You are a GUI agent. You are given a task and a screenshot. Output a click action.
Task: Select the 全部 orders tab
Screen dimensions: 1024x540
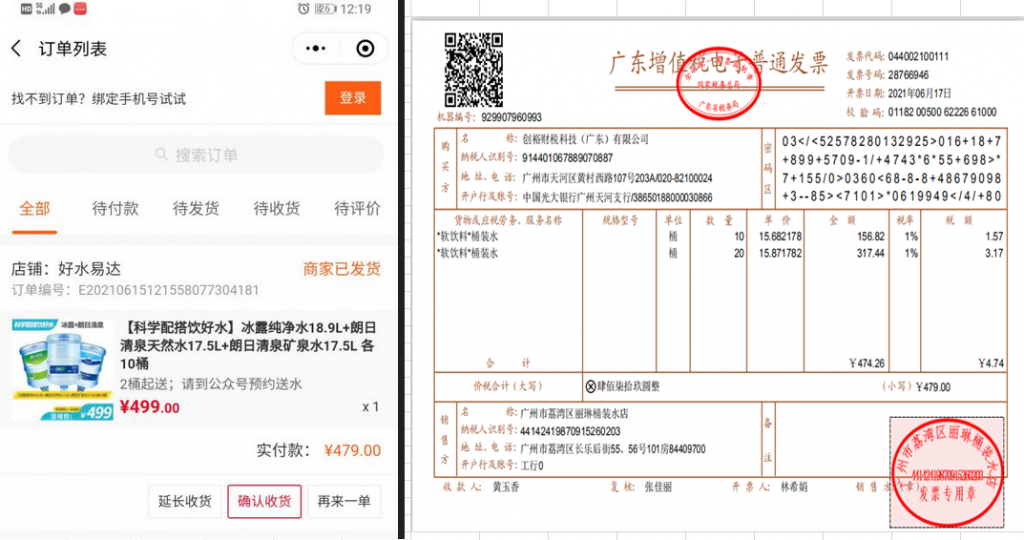35,209
